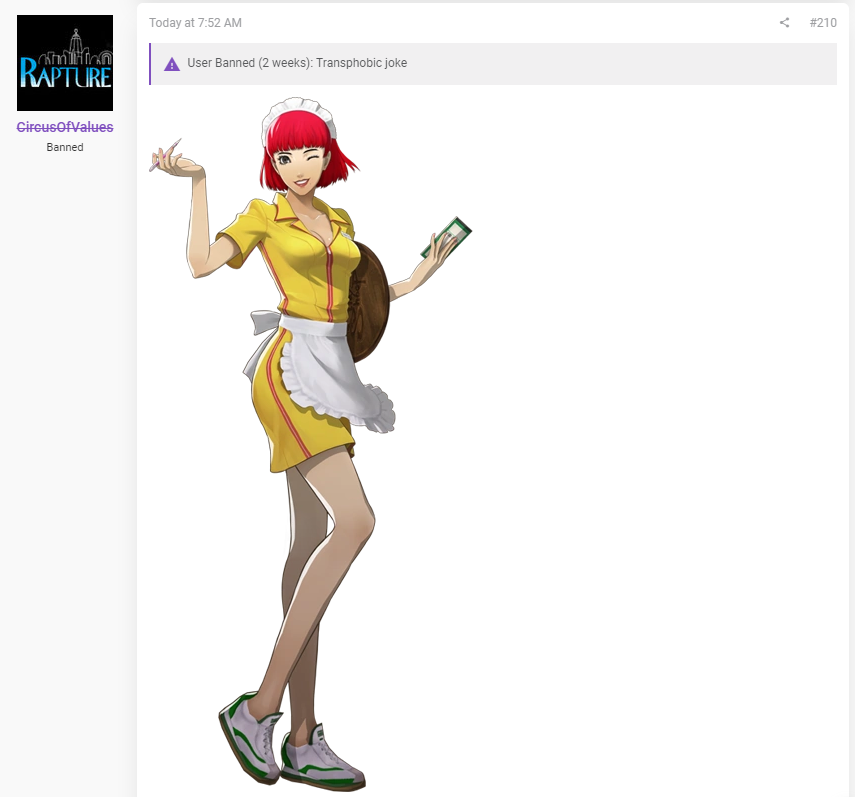View the Rapture avatar image

[x=65, y=63]
